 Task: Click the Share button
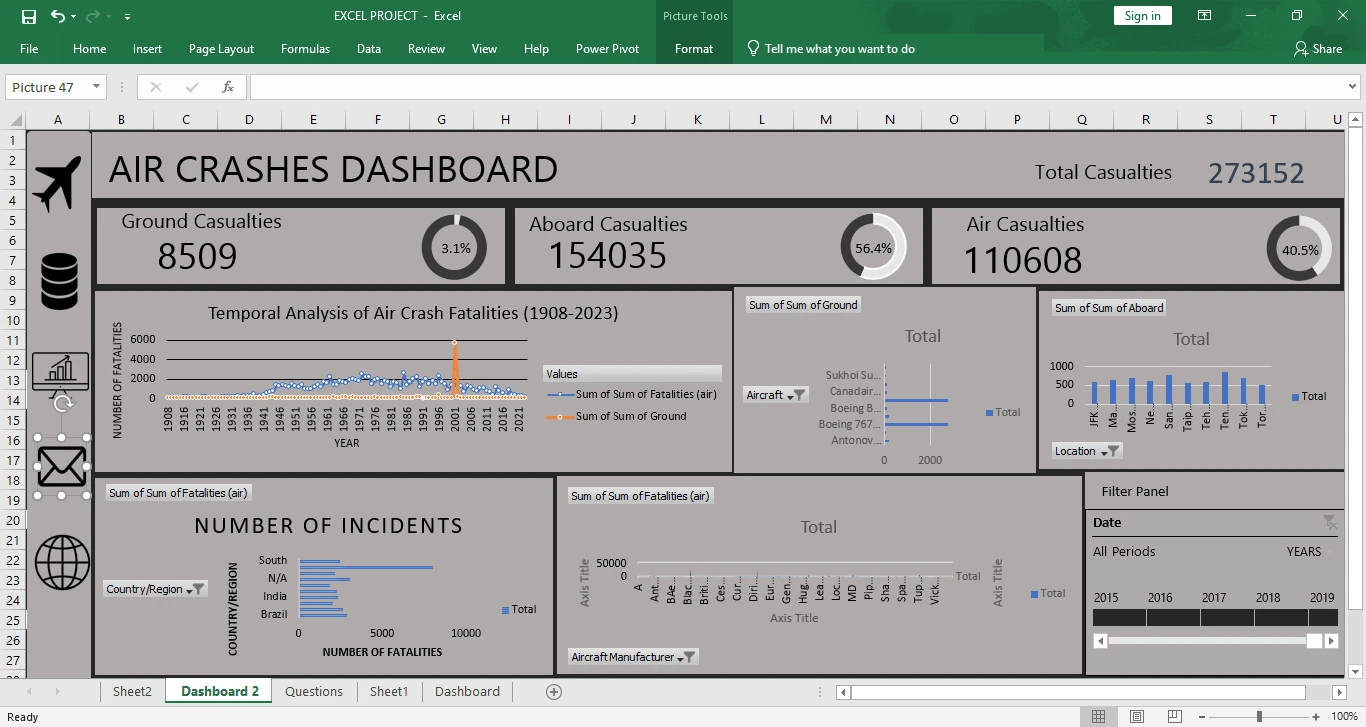click(1317, 49)
